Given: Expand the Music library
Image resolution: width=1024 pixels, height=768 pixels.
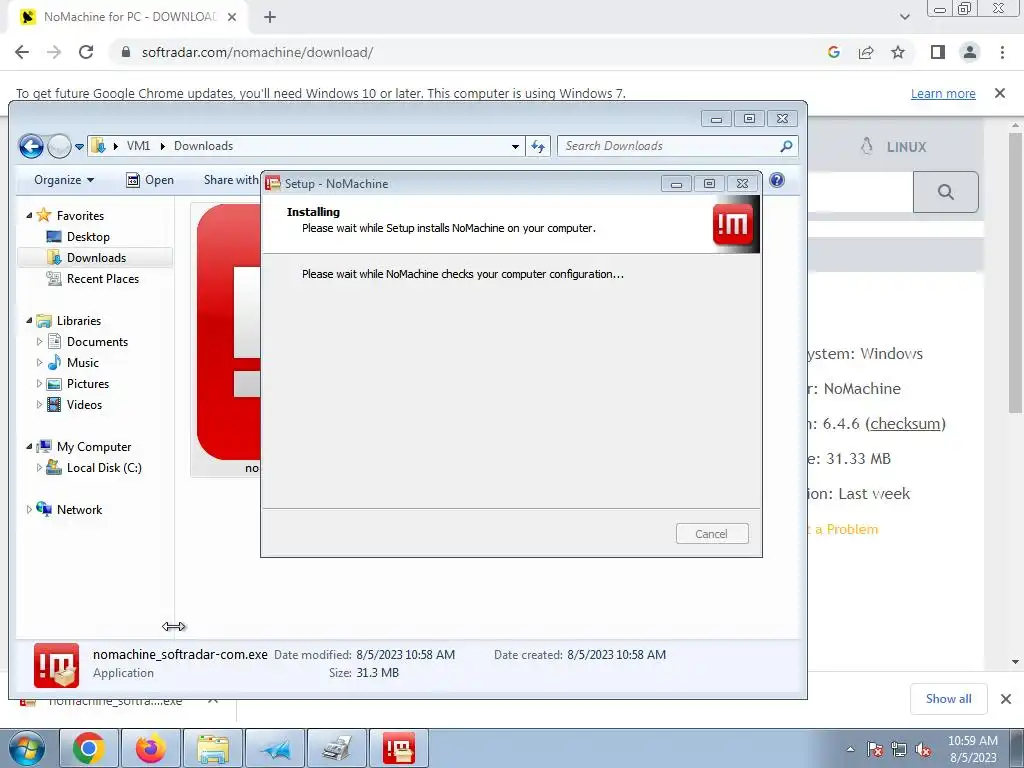Looking at the screenshot, I should tap(39, 362).
